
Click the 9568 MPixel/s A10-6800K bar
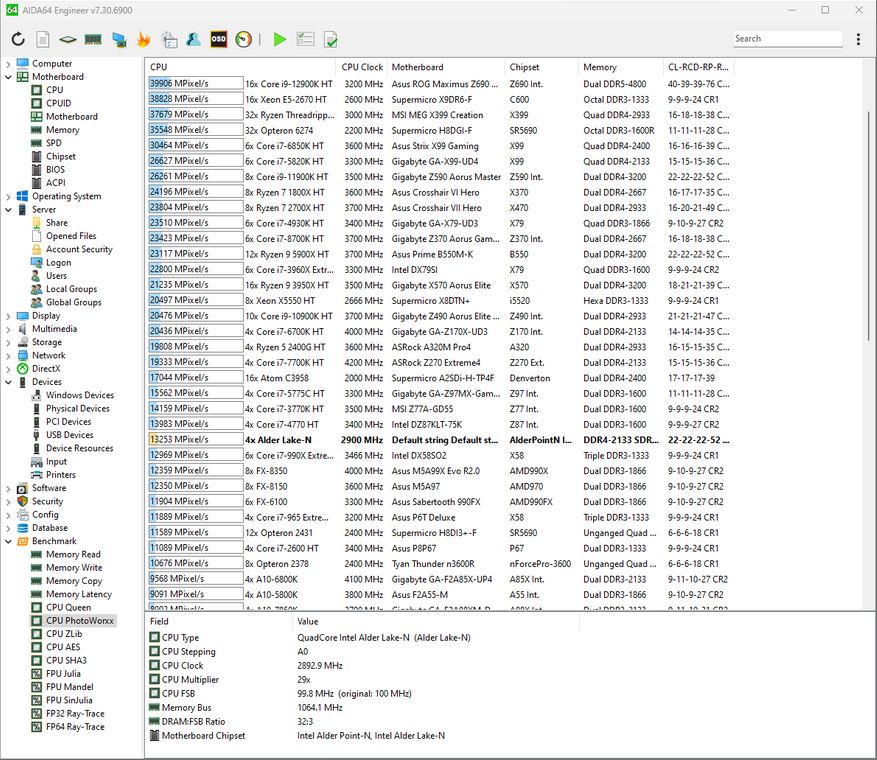196,579
